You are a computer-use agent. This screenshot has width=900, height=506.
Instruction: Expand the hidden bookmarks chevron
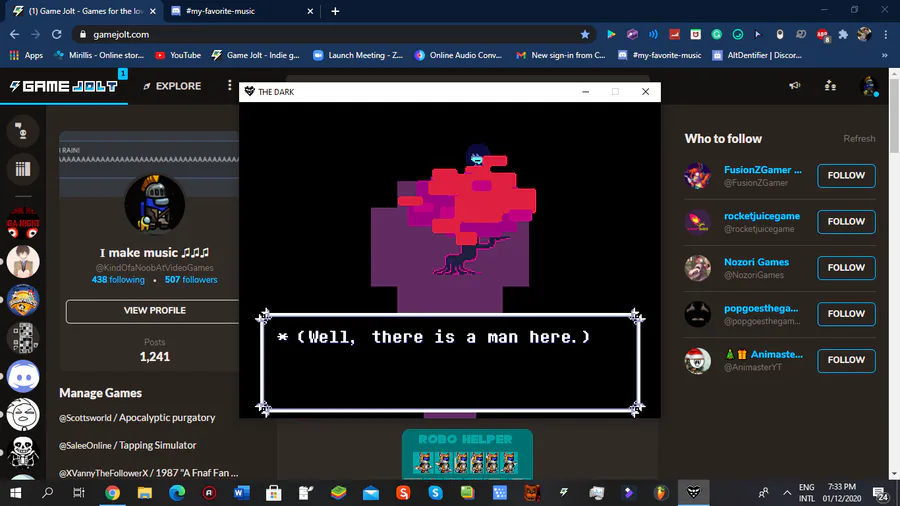[885, 55]
